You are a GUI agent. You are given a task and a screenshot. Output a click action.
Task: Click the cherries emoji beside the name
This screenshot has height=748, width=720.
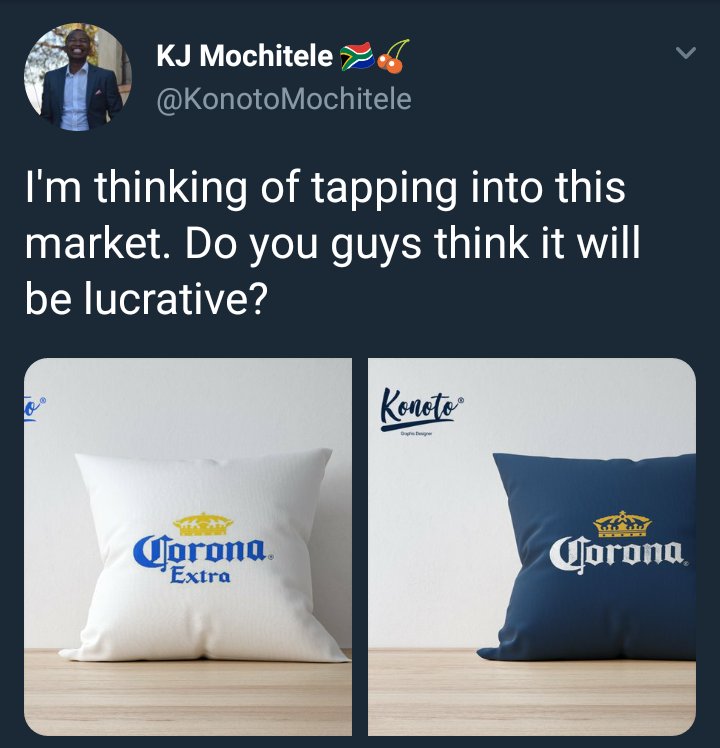[393, 56]
